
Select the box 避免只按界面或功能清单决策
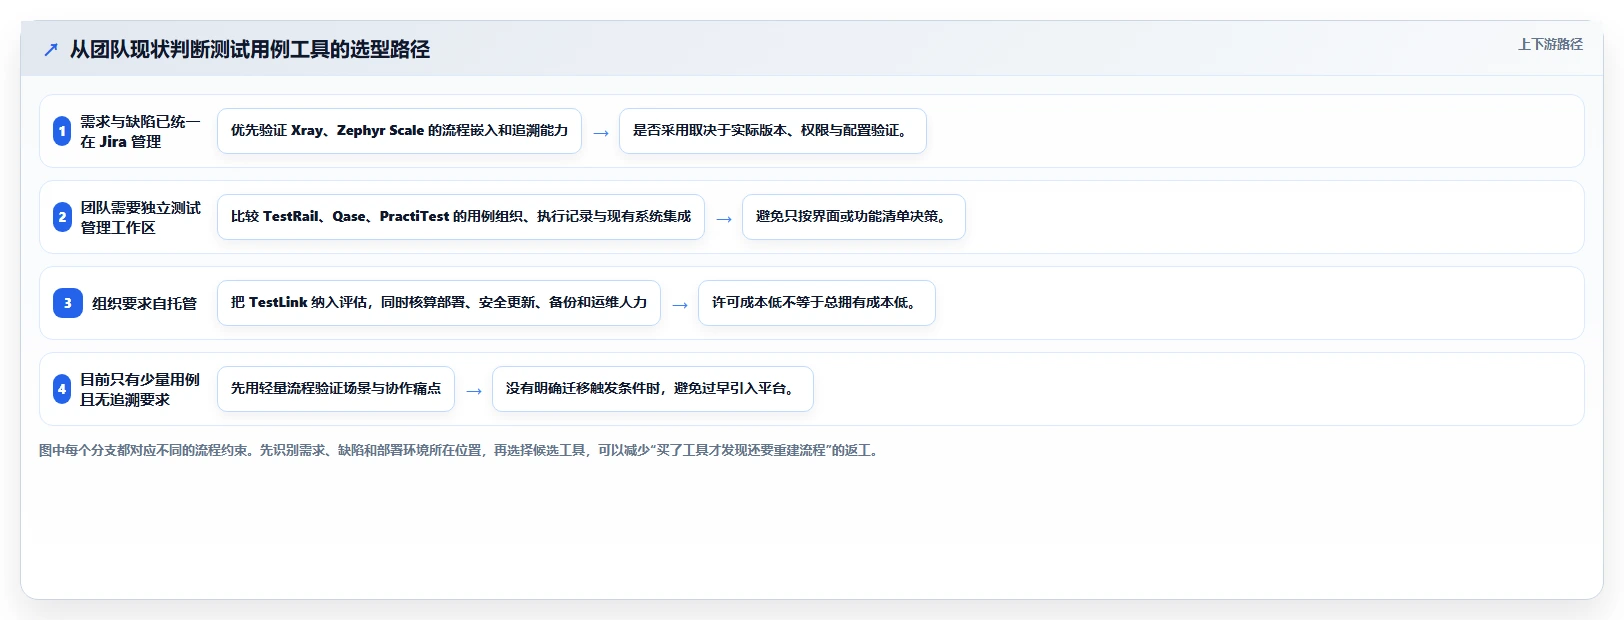point(854,217)
